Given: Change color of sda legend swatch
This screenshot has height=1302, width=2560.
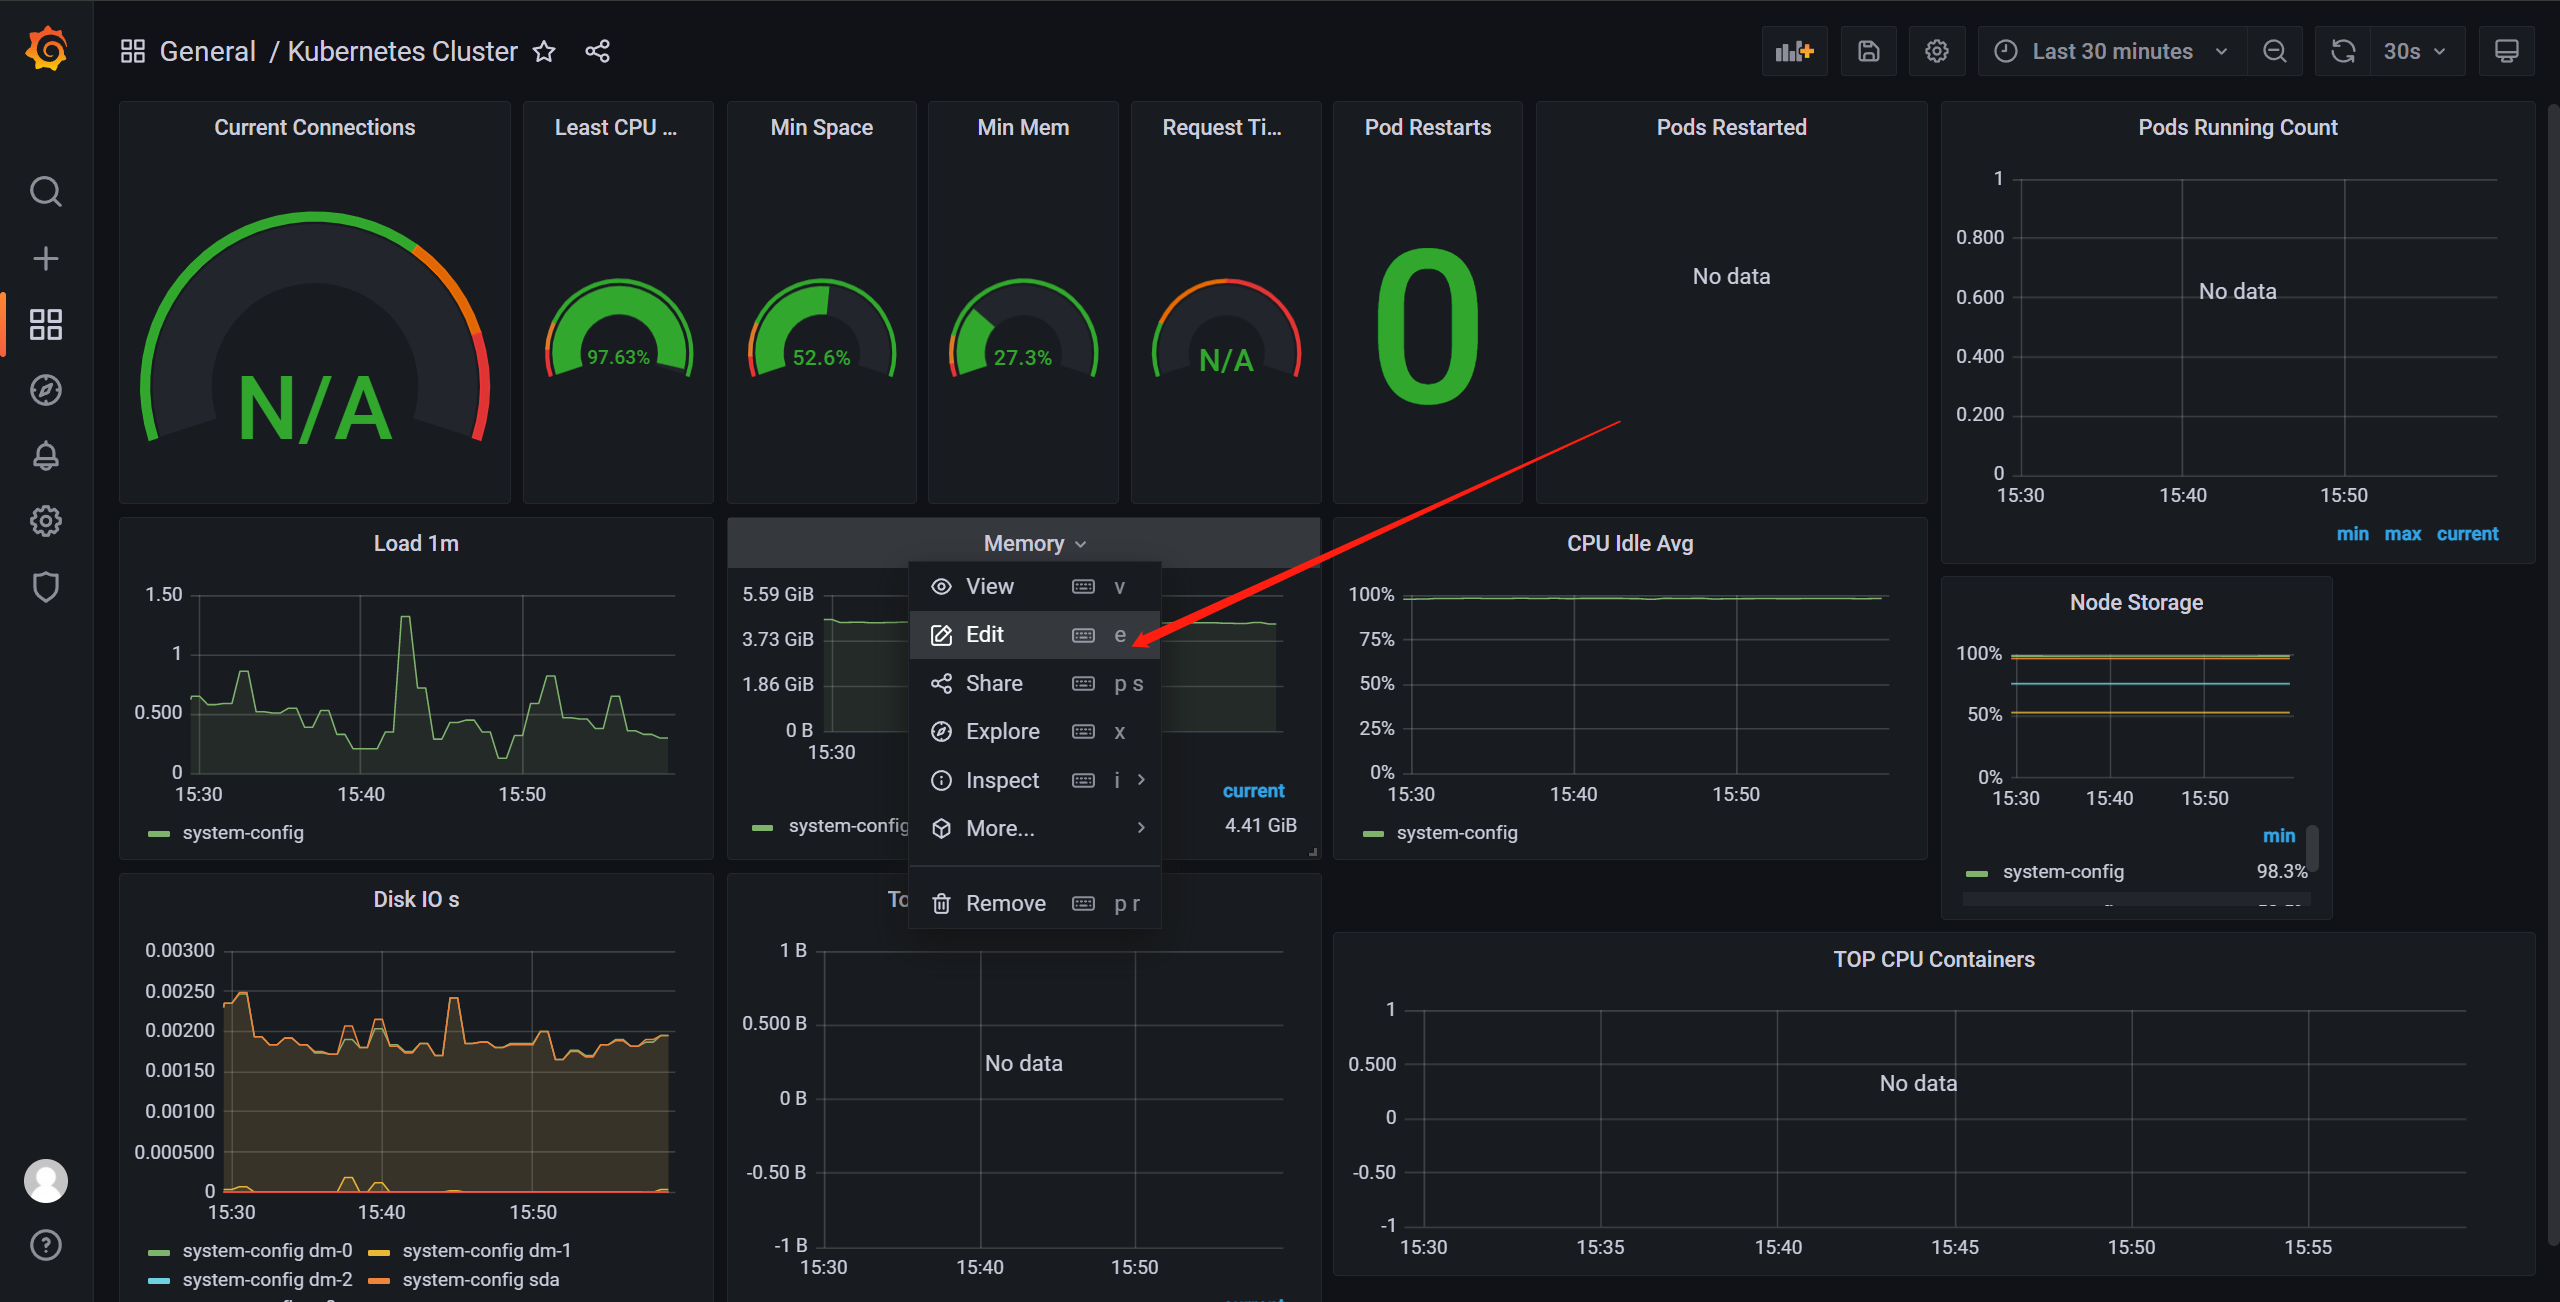Looking at the screenshot, I should point(379,1281).
